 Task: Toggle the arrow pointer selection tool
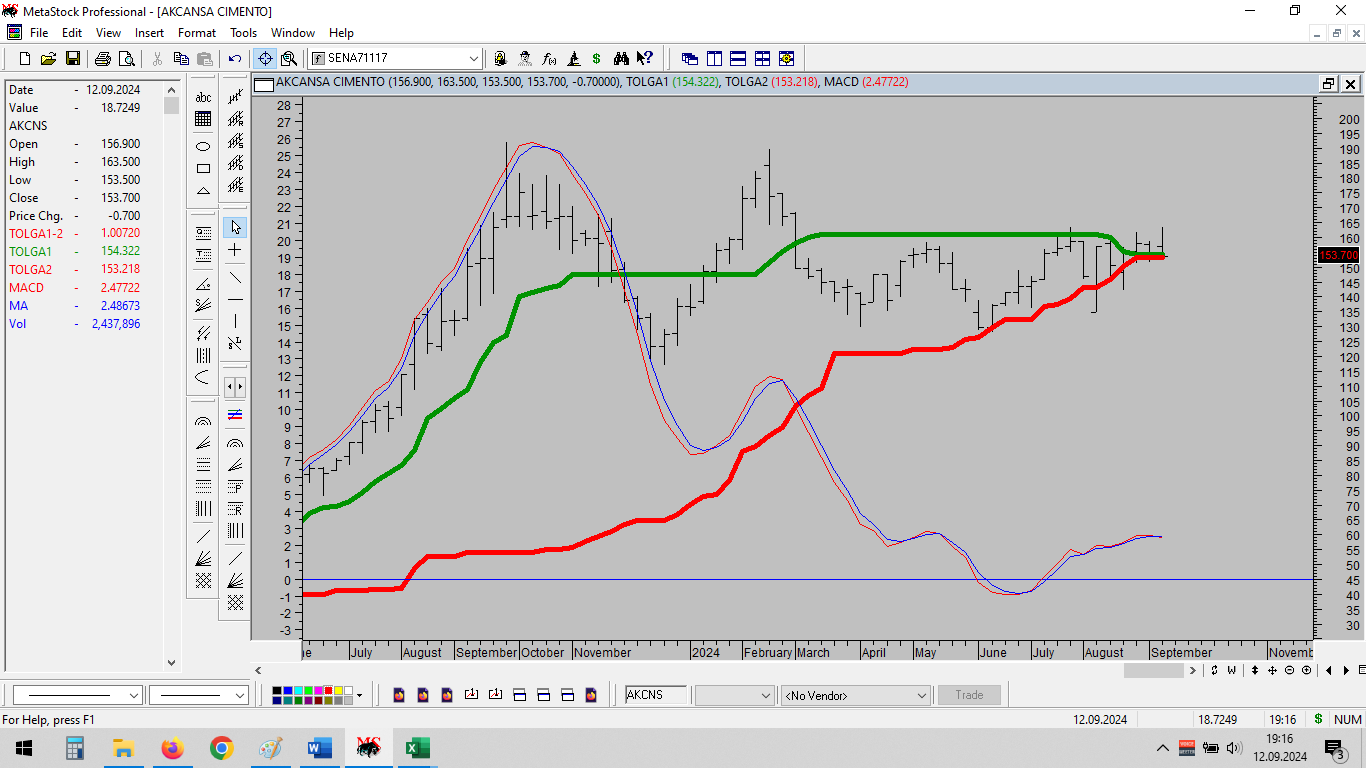point(235,228)
